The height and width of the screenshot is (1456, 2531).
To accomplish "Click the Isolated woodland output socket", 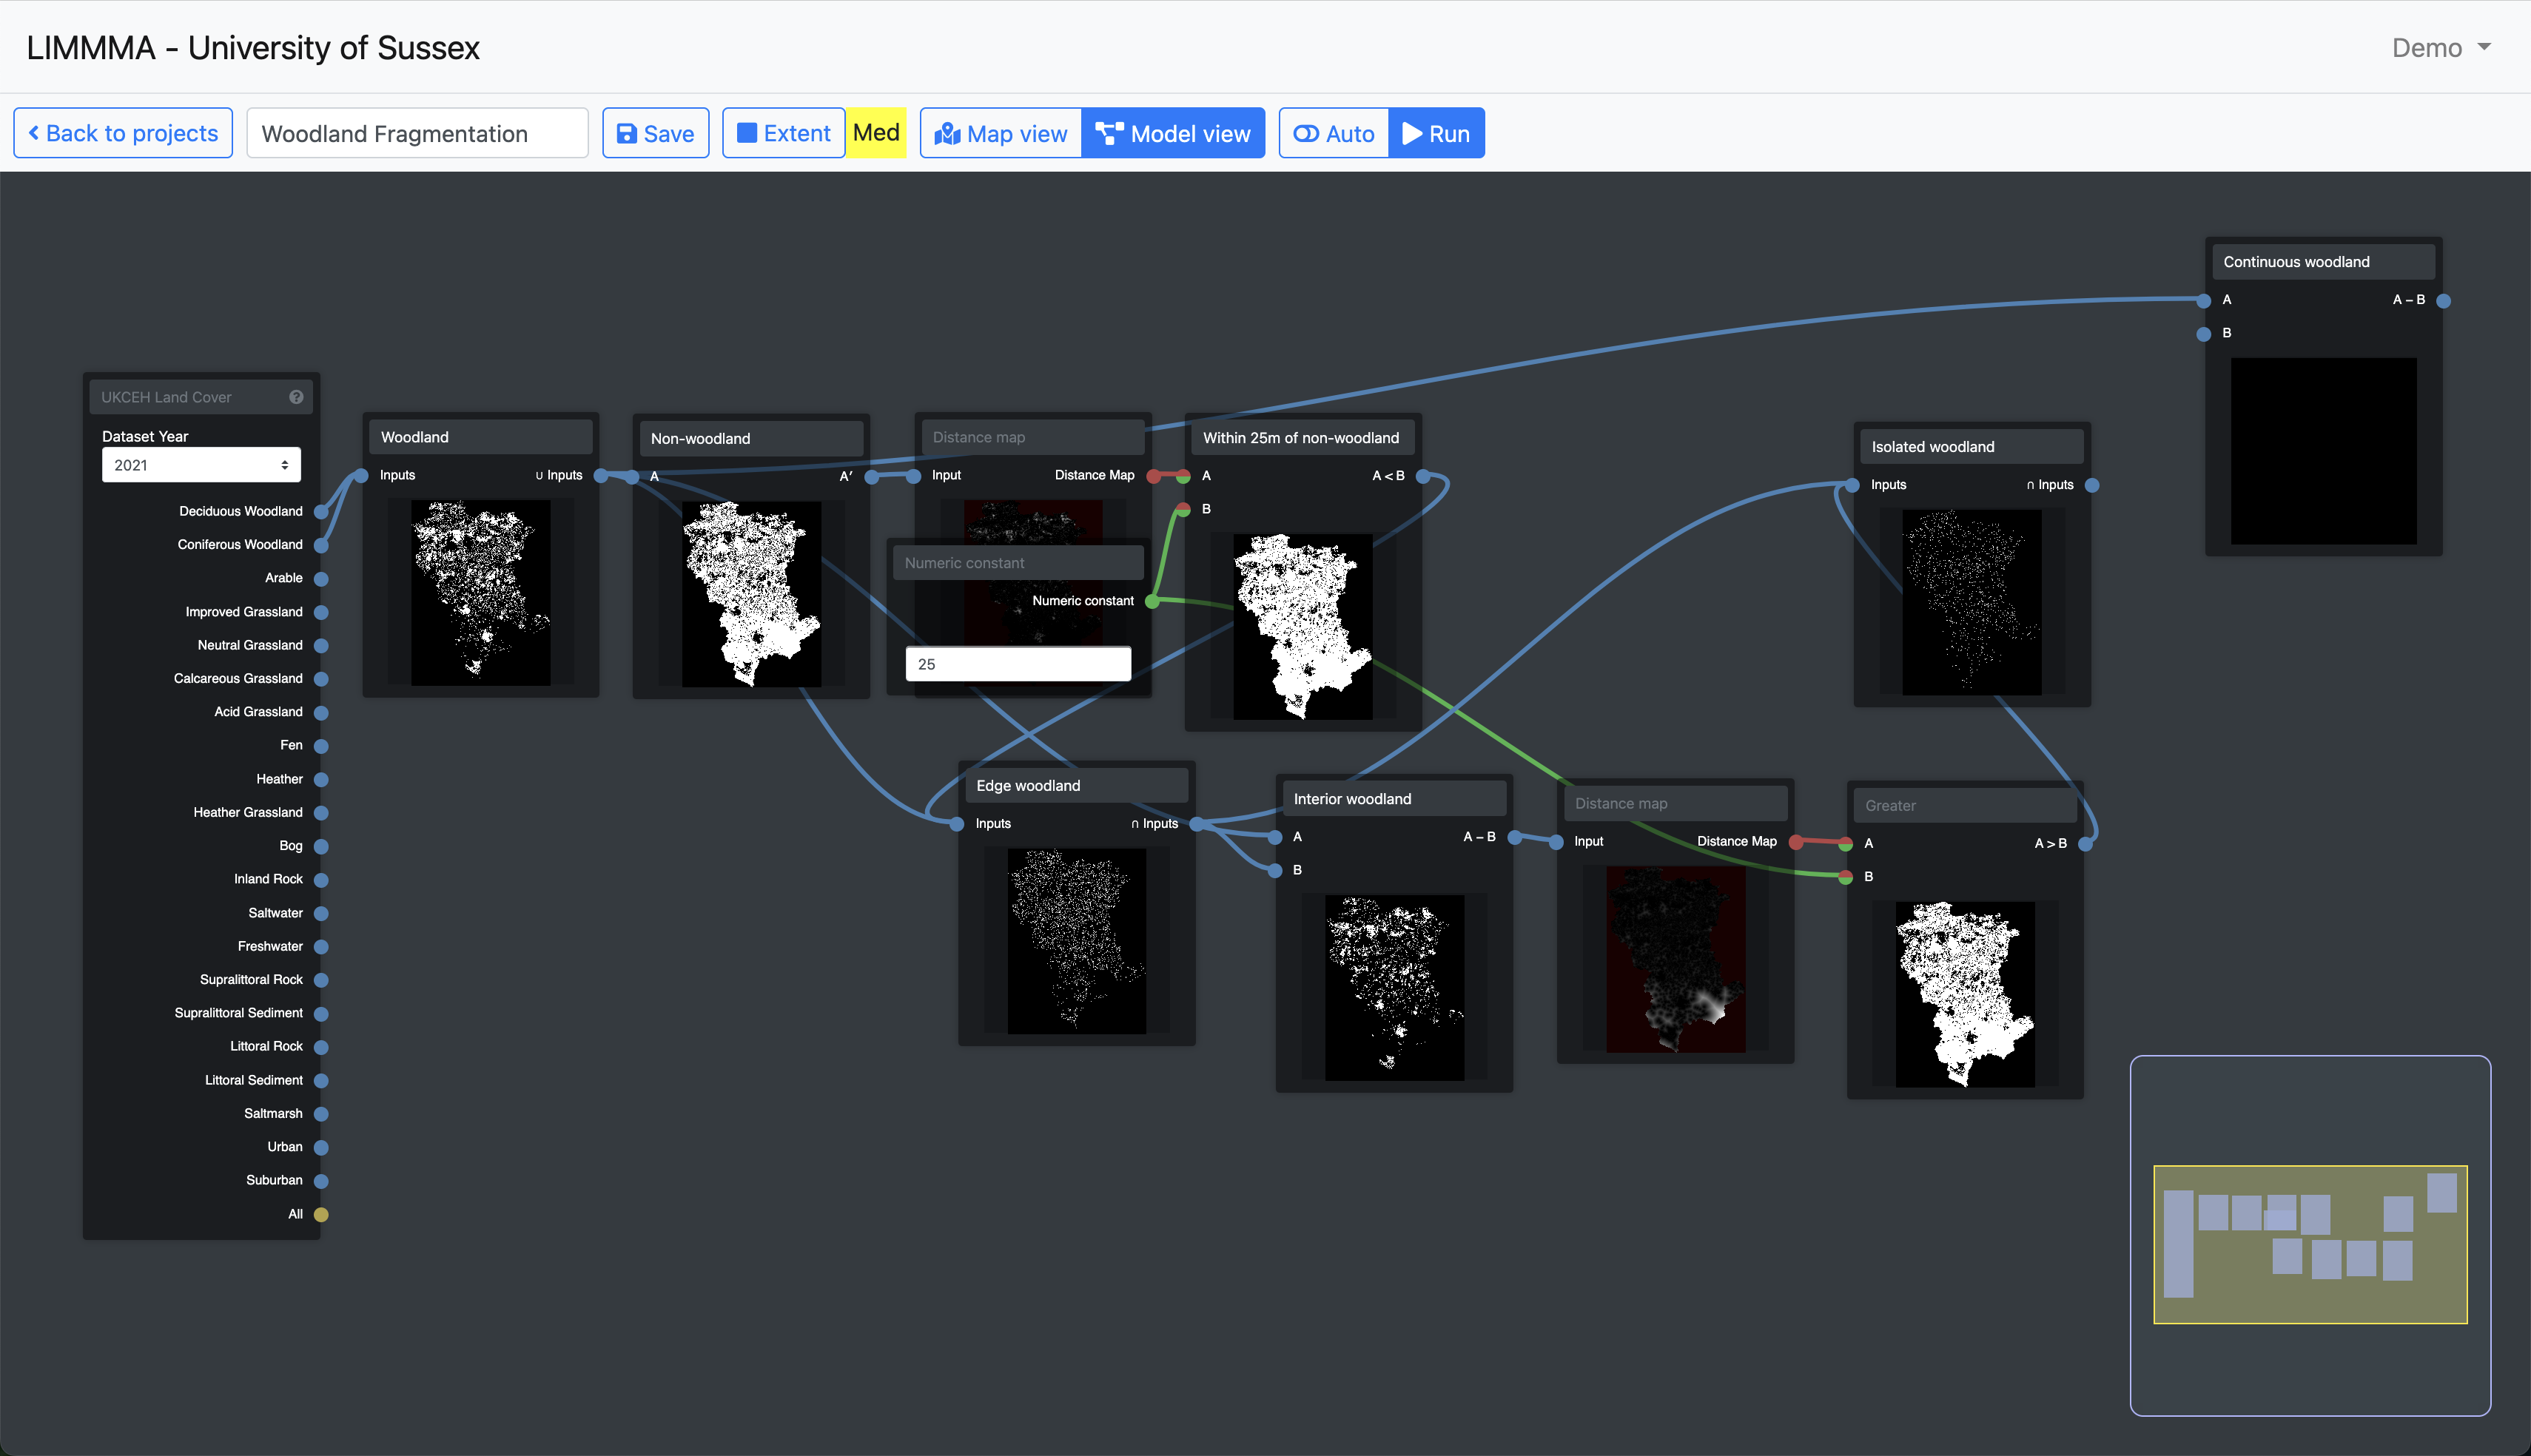I will tap(2092, 485).
